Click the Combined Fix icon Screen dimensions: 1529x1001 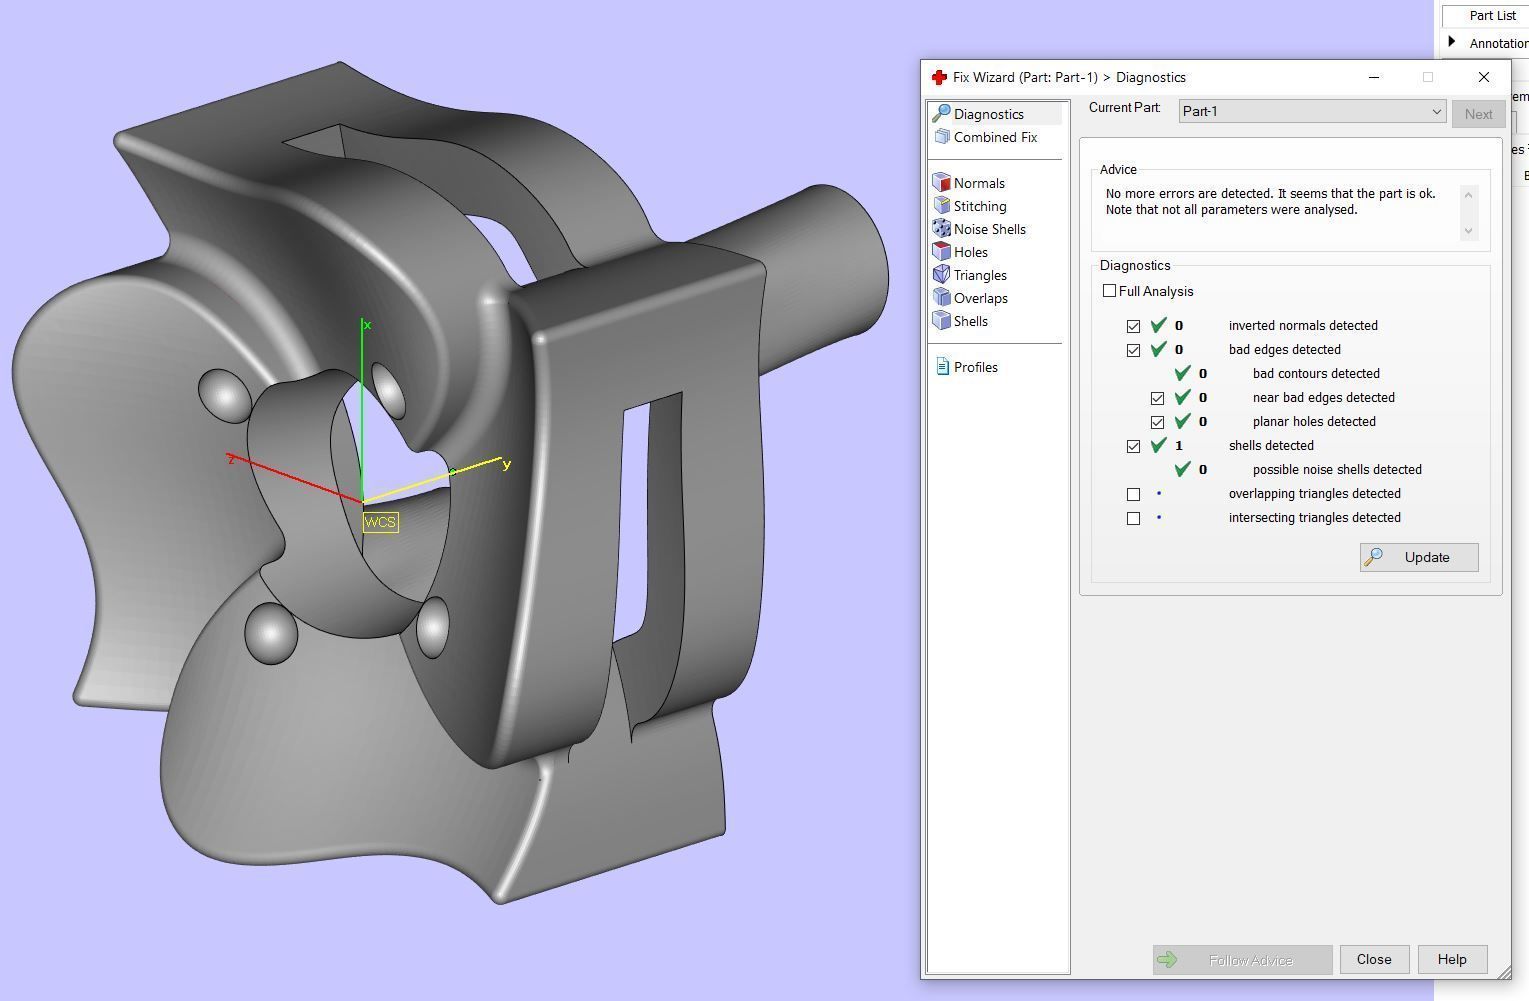(941, 137)
